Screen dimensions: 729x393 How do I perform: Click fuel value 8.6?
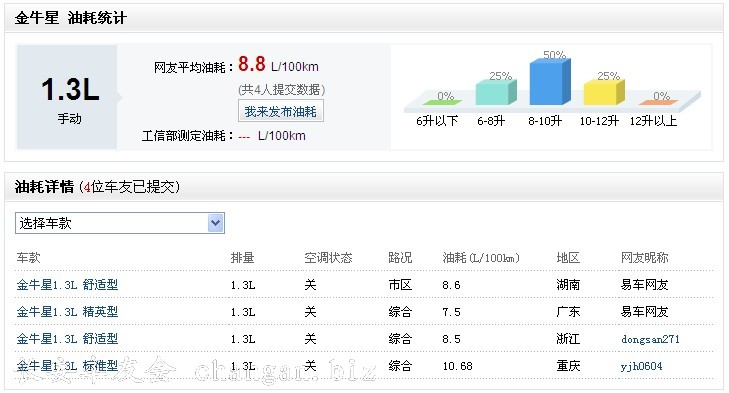[x=451, y=285]
